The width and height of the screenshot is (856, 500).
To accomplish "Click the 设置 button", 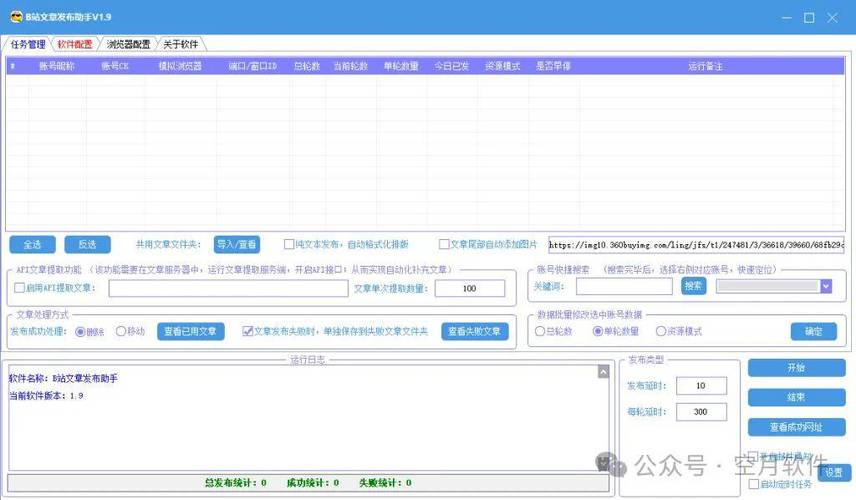I will point(834,473).
